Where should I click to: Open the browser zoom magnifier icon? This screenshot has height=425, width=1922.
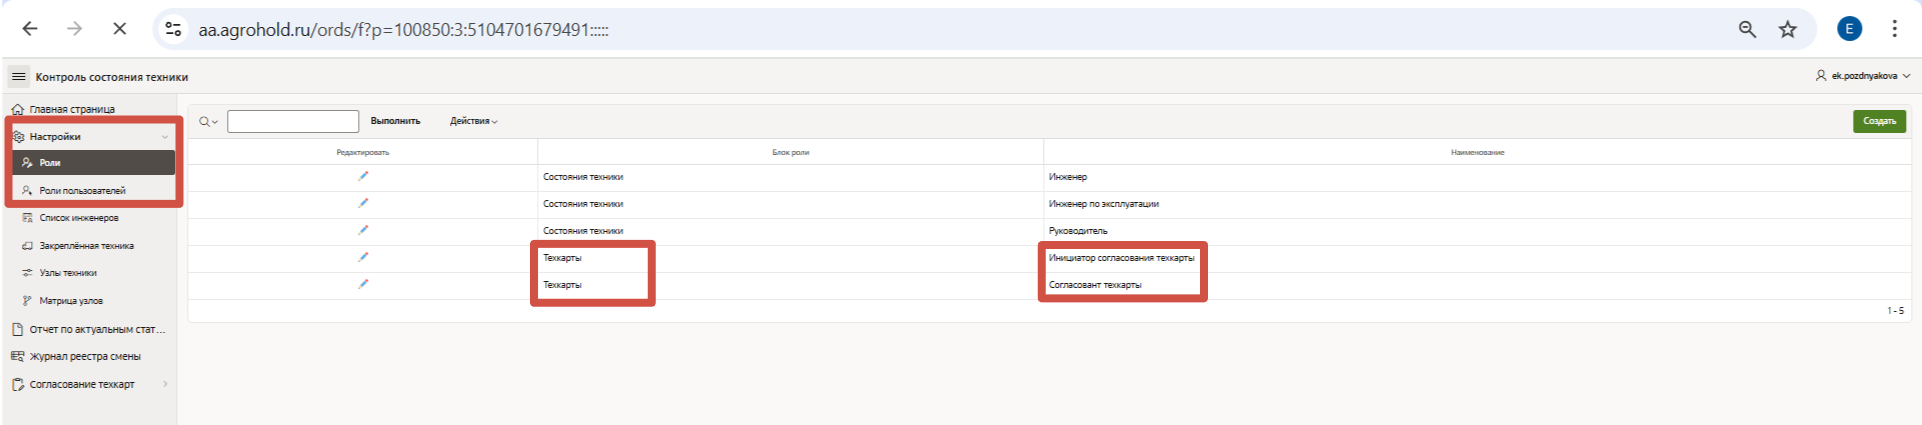[1747, 29]
